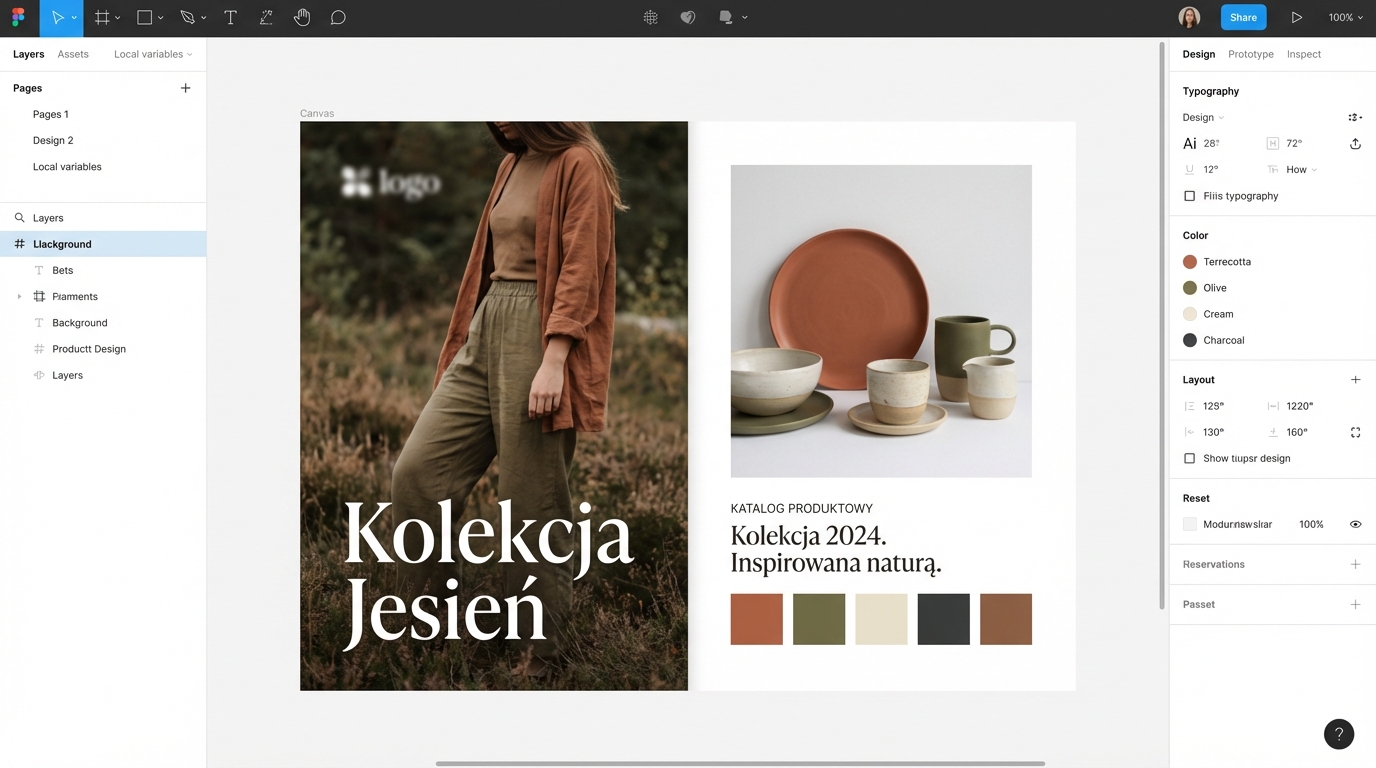The height and width of the screenshot is (768, 1376).
Task: Select the Terrecotta color swatch
Action: pyautogui.click(x=1191, y=261)
